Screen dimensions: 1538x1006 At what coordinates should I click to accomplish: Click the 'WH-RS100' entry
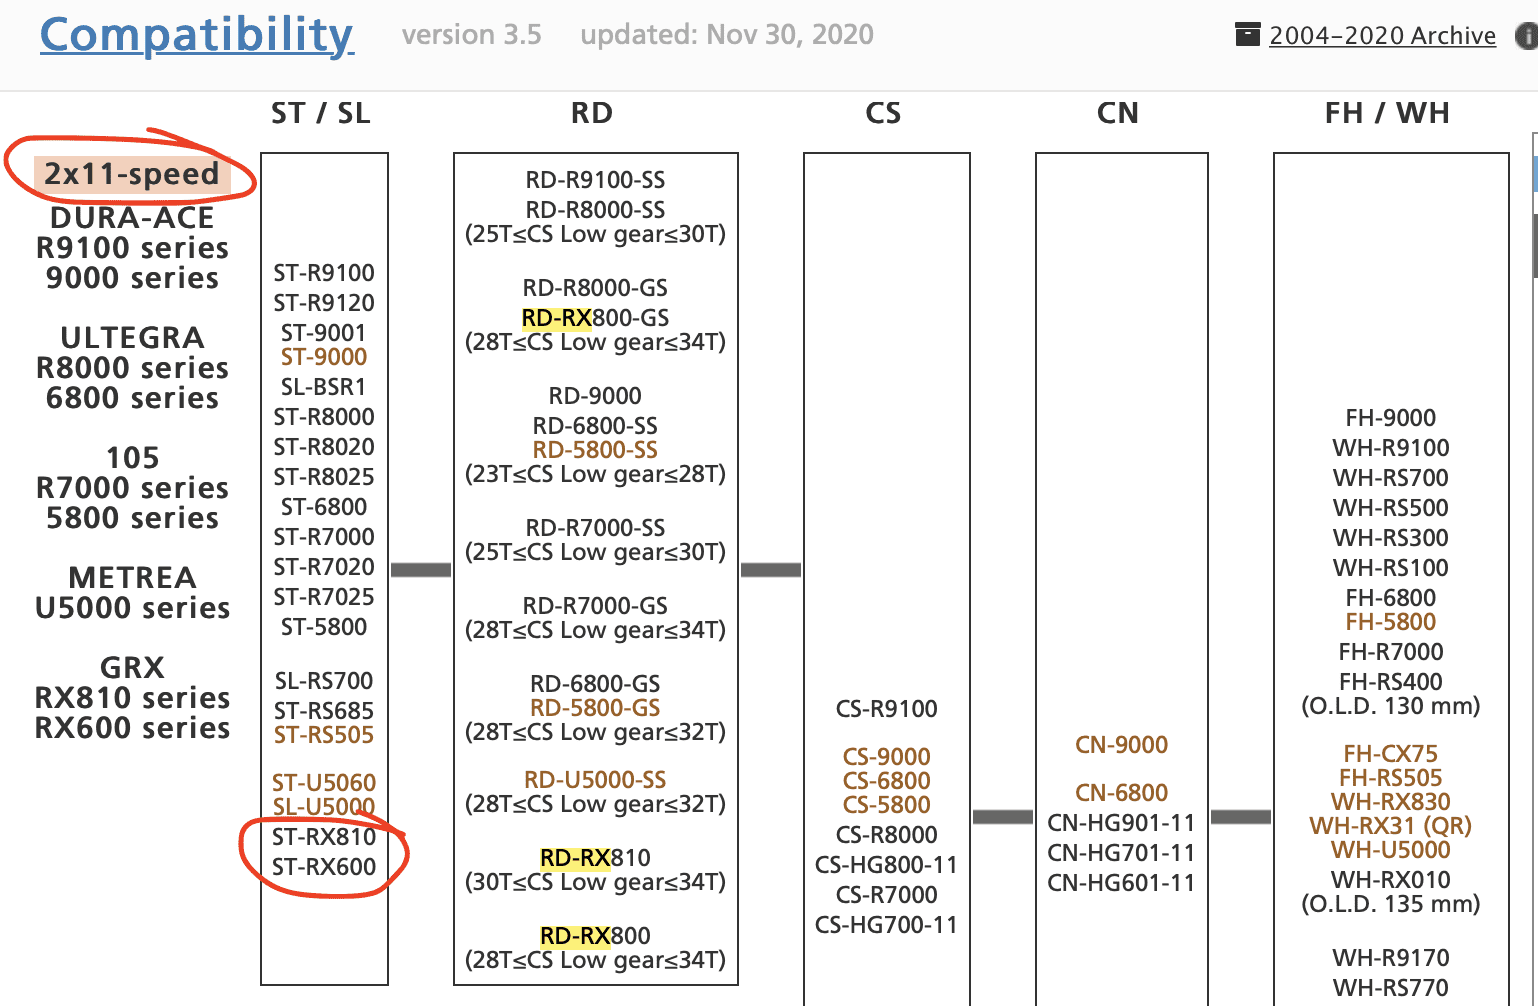pos(1391,568)
